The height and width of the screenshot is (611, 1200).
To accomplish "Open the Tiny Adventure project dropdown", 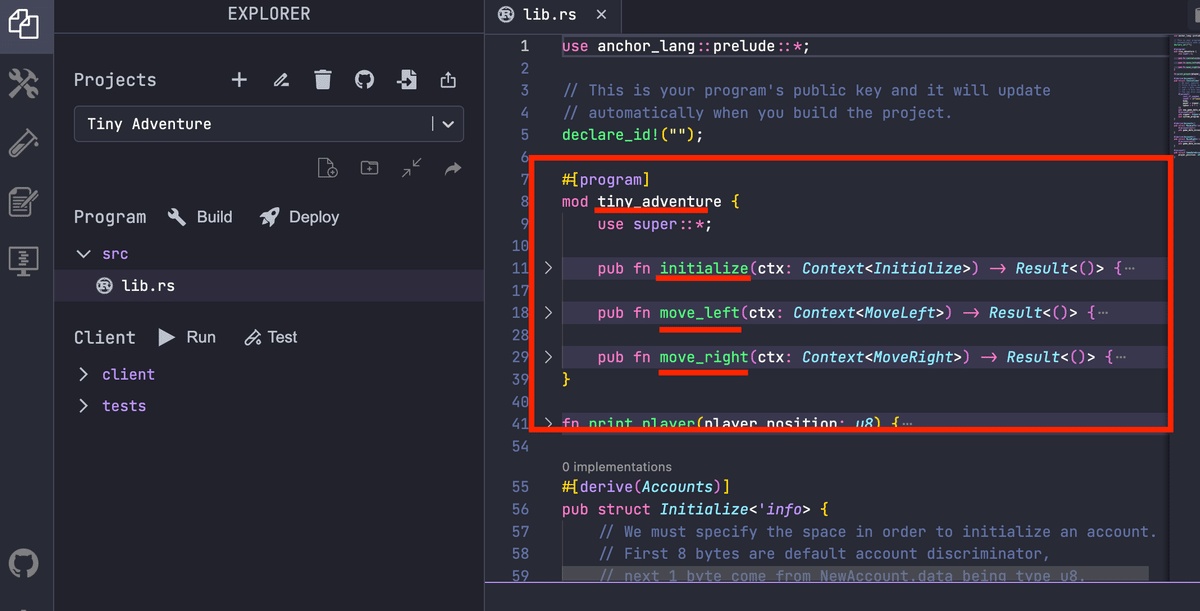I will (x=269, y=124).
